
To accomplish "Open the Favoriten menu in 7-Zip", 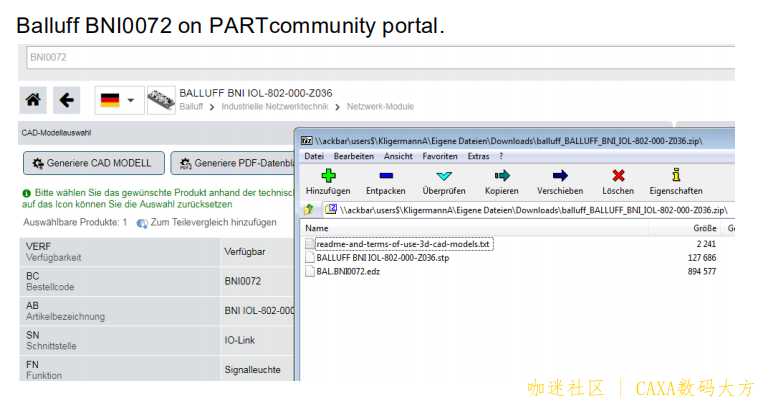I will coord(439,156).
